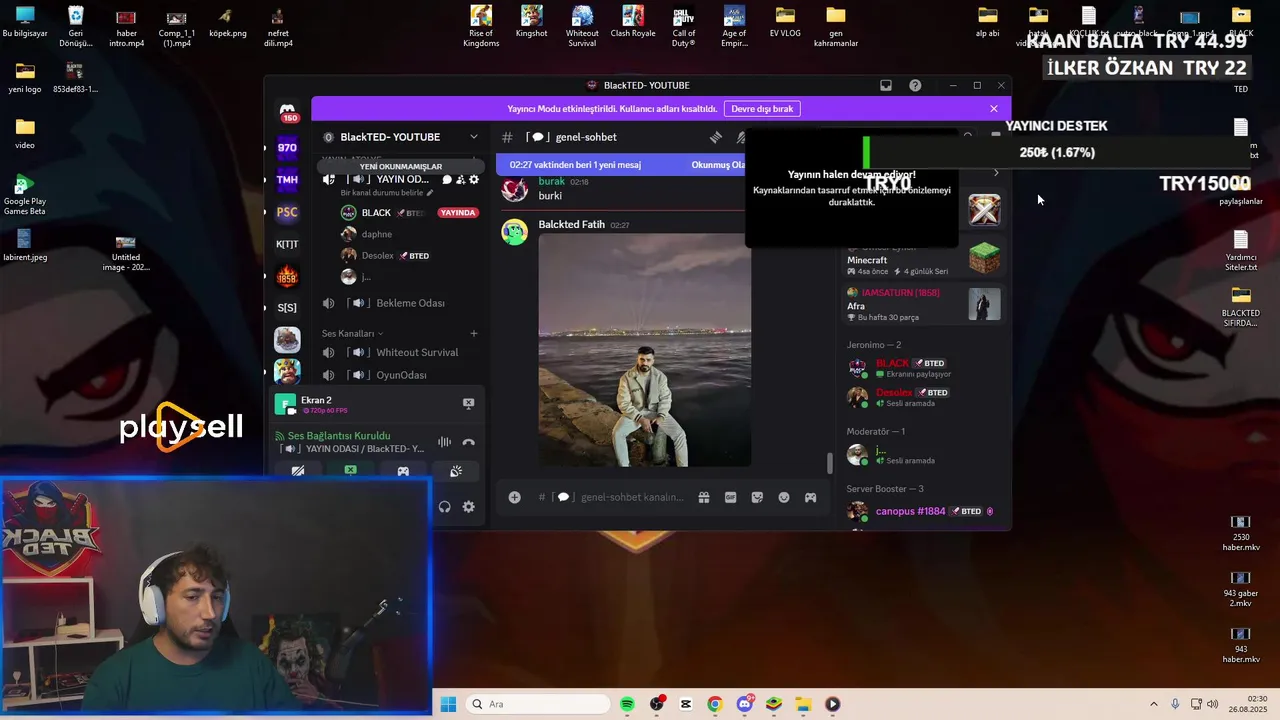Add a channel to Ses Kanalları category

coord(474,333)
